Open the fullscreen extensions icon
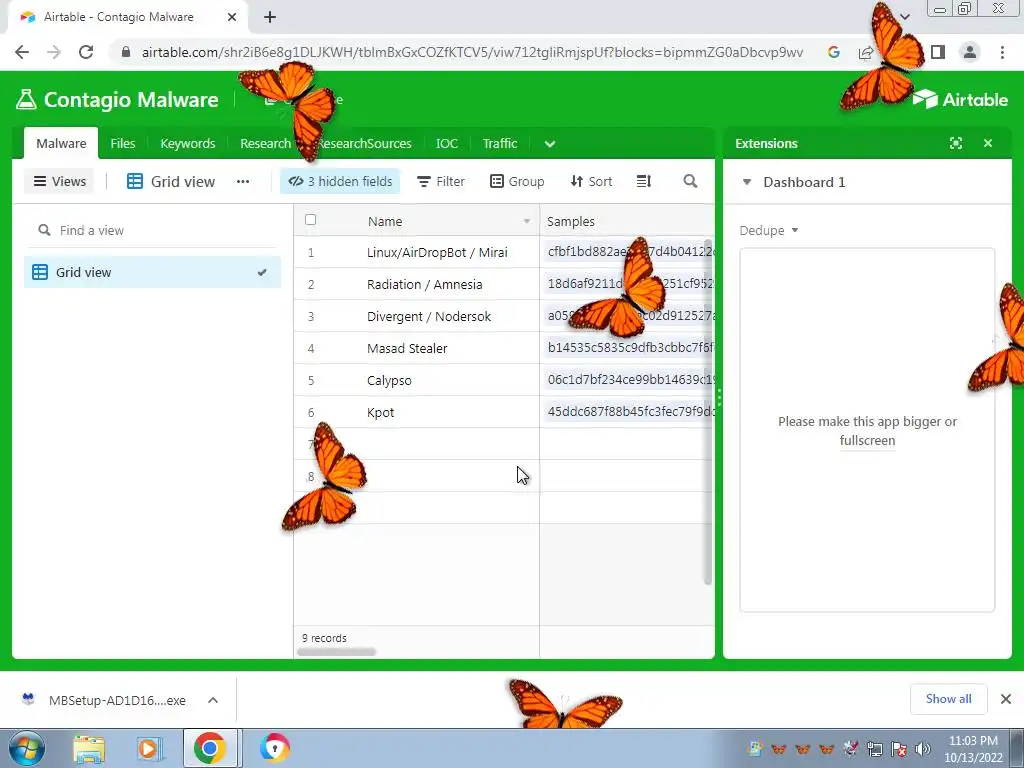 click(956, 143)
